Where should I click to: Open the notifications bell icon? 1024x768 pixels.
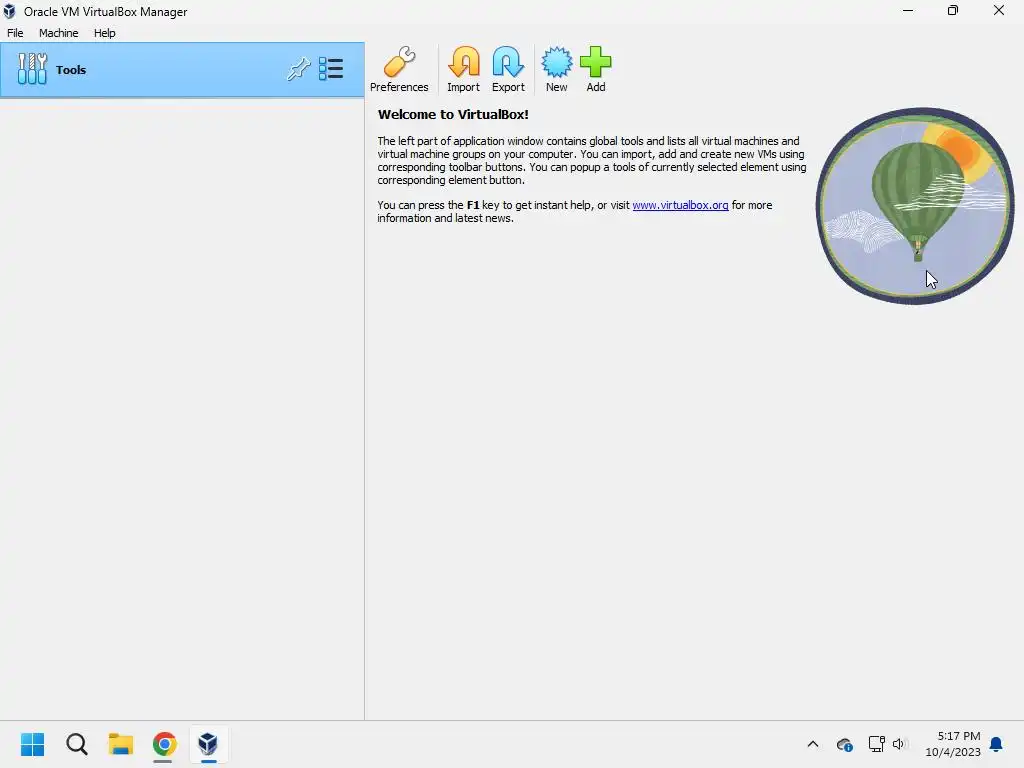[997, 744]
